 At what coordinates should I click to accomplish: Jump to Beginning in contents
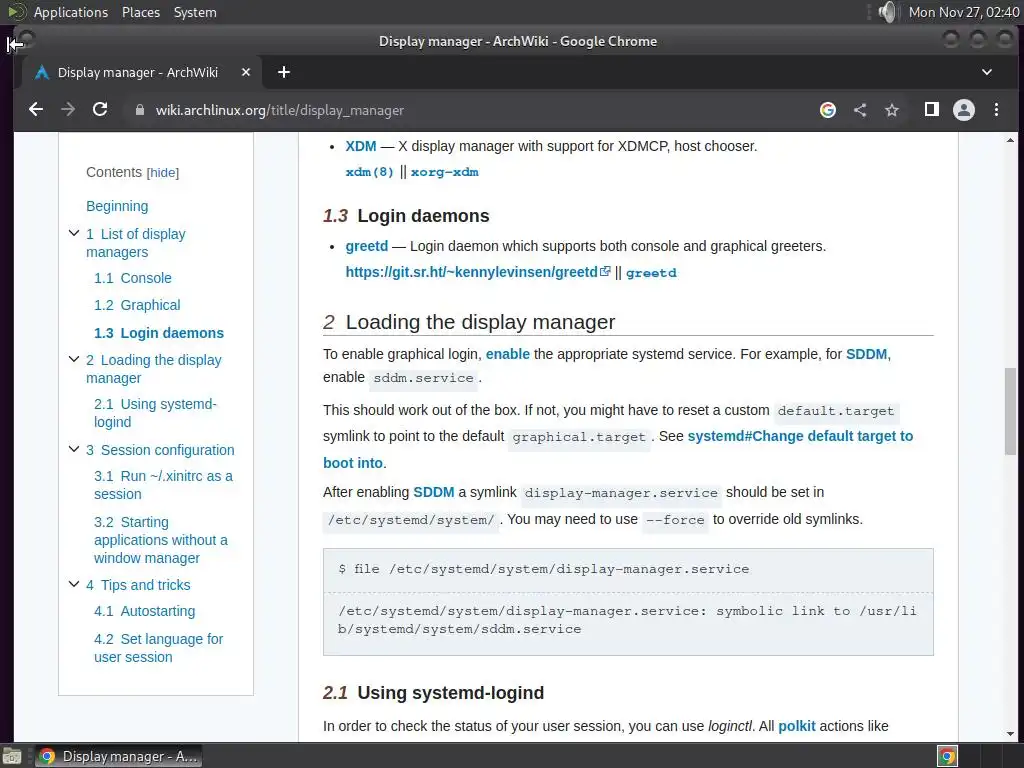coord(117,206)
